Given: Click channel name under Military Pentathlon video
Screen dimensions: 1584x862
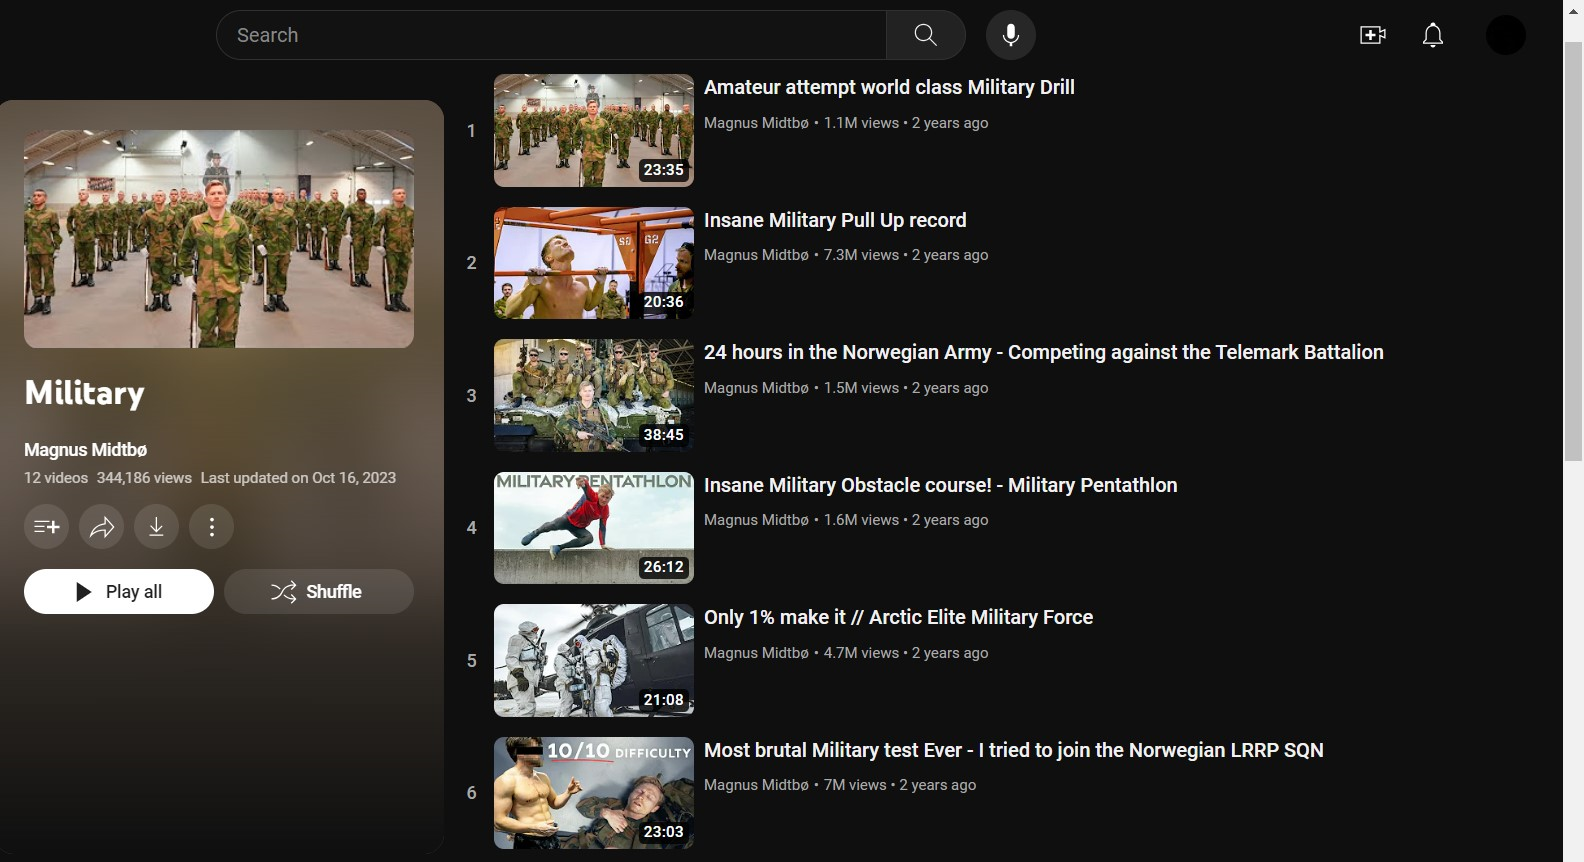Looking at the screenshot, I should point(756,520).
